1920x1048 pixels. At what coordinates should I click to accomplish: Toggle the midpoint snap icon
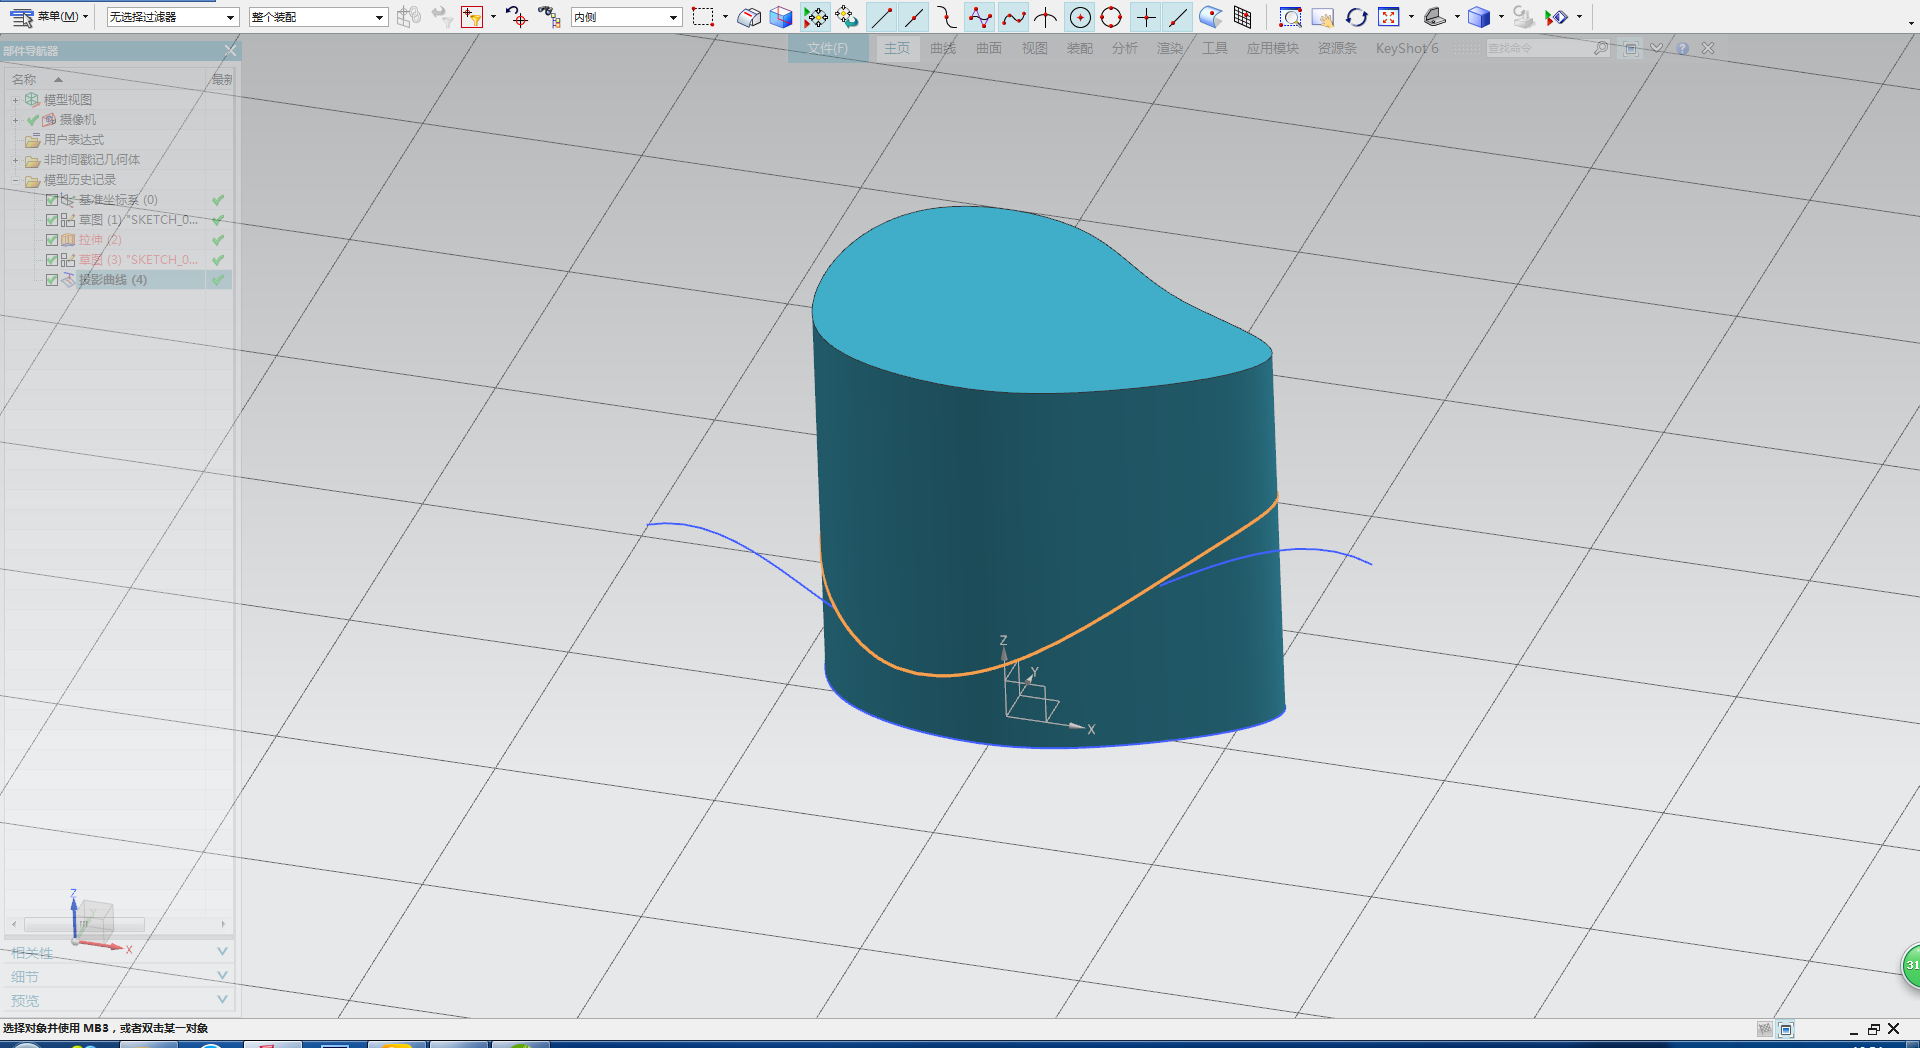coord(913,17)
